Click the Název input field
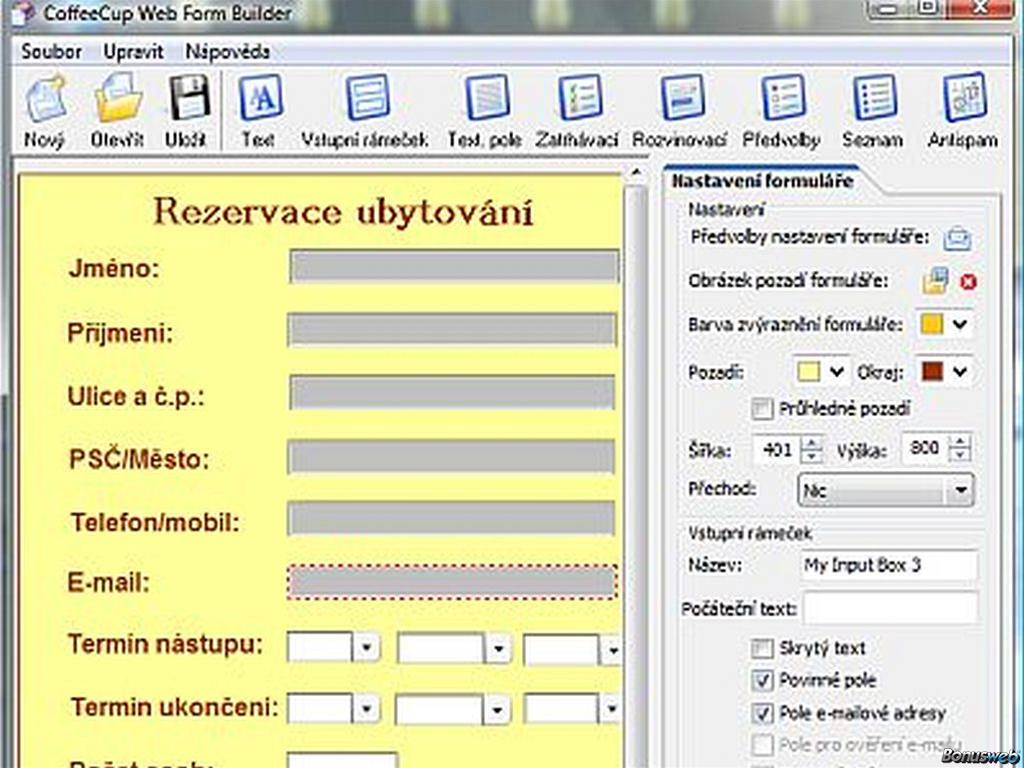Viewport: 1024px width, 768px height. click(x=888, y=565)
